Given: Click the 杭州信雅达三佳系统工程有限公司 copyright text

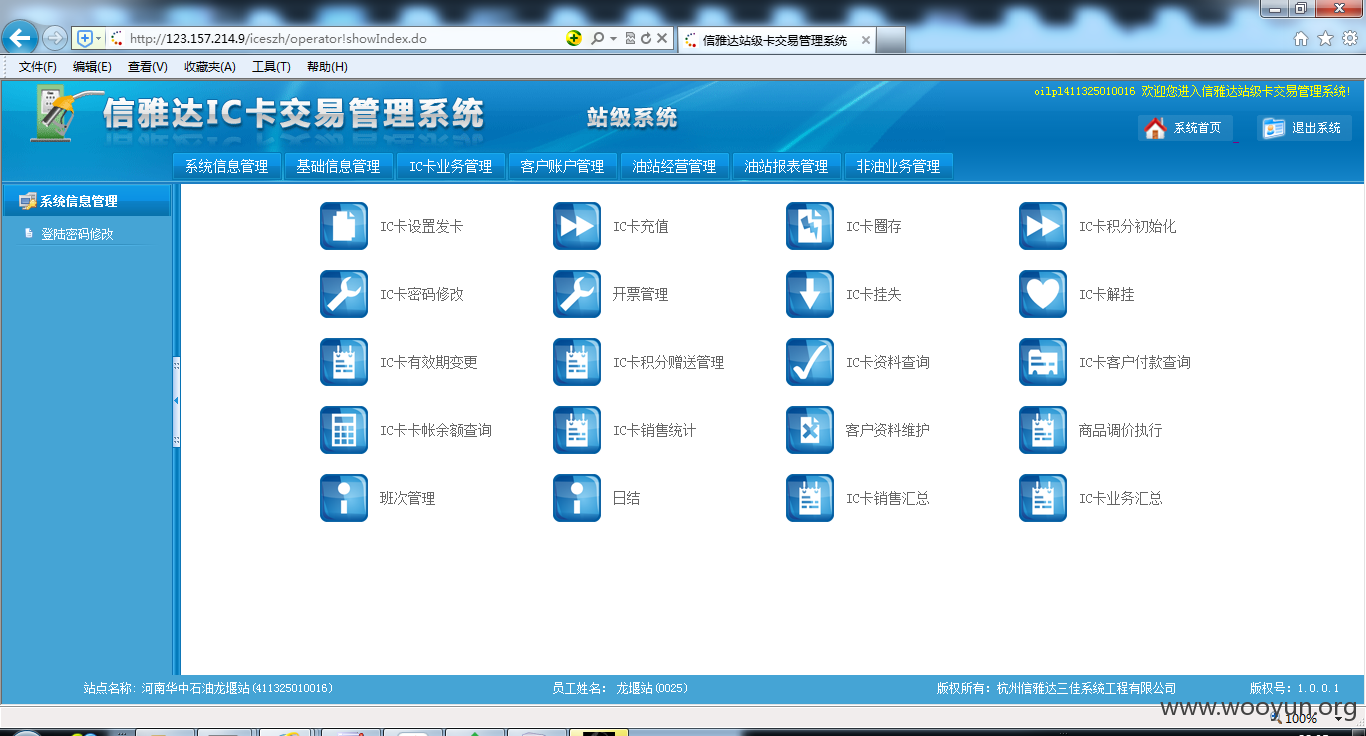Looking at the screenshot, I should [1086, 688].
